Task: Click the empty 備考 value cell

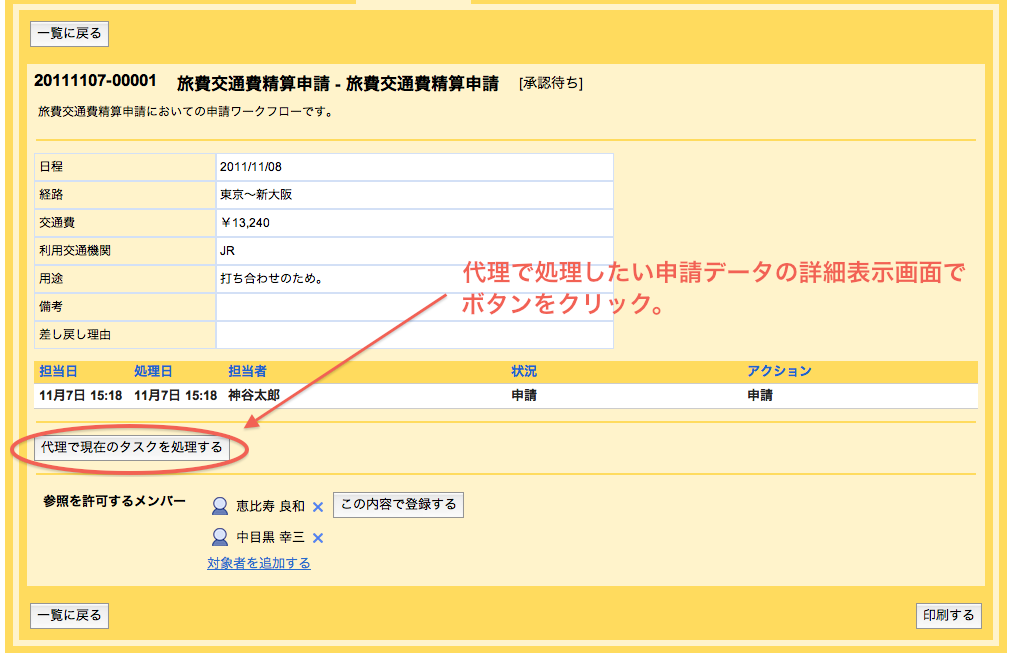Action: [414, 307]
